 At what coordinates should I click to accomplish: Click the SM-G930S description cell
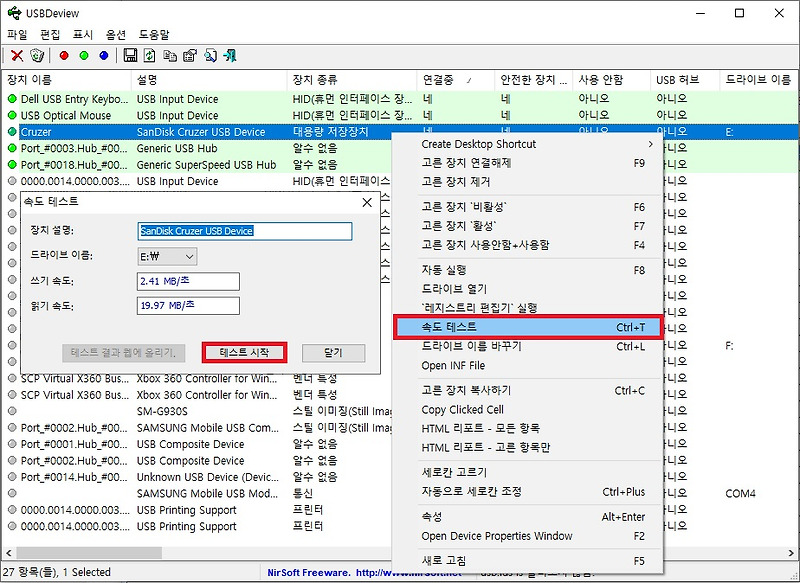162,411
